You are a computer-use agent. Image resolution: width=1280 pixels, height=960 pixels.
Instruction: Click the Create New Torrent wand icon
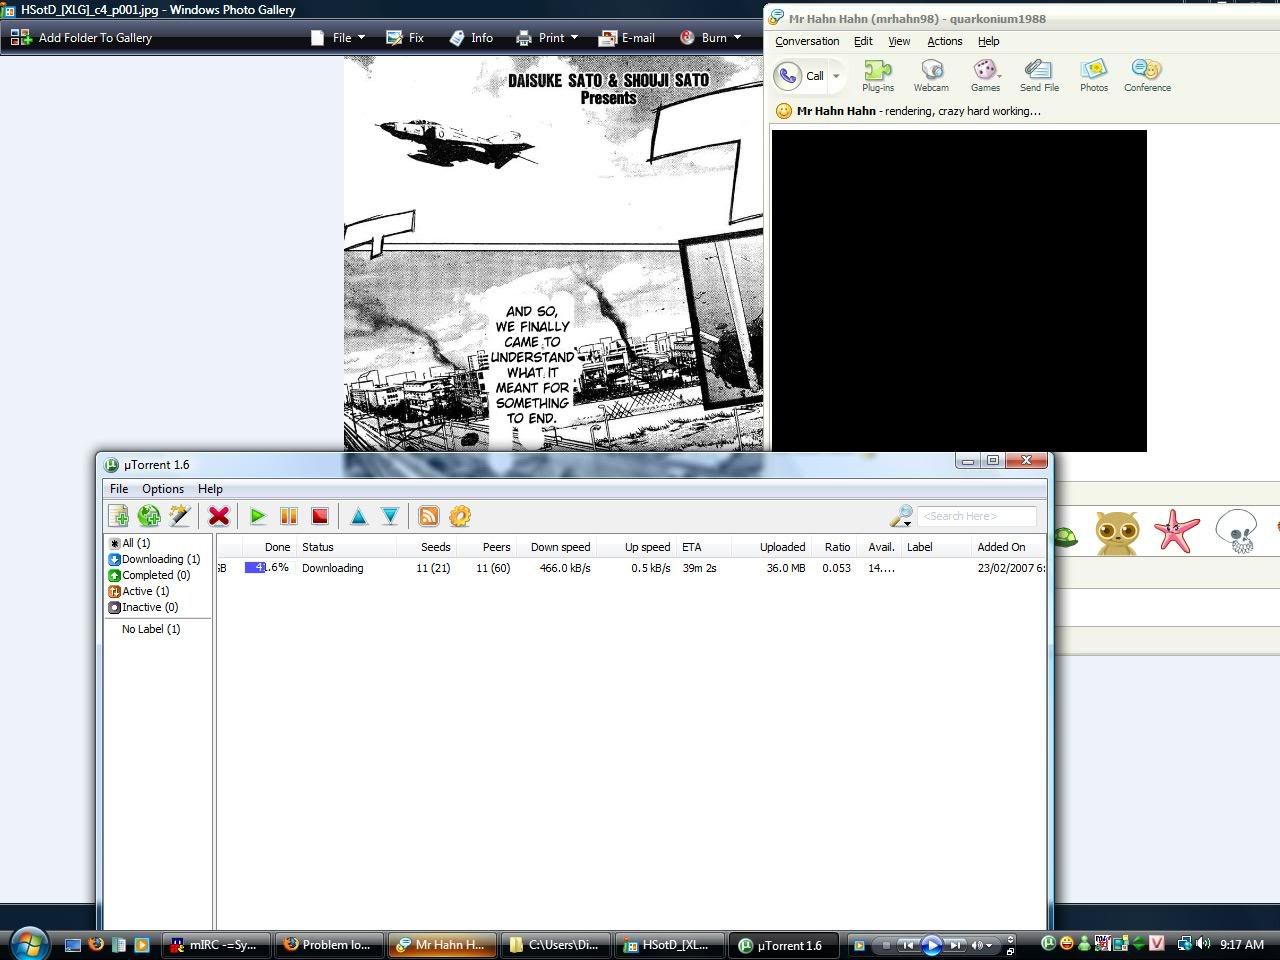(x=180, y=516)
